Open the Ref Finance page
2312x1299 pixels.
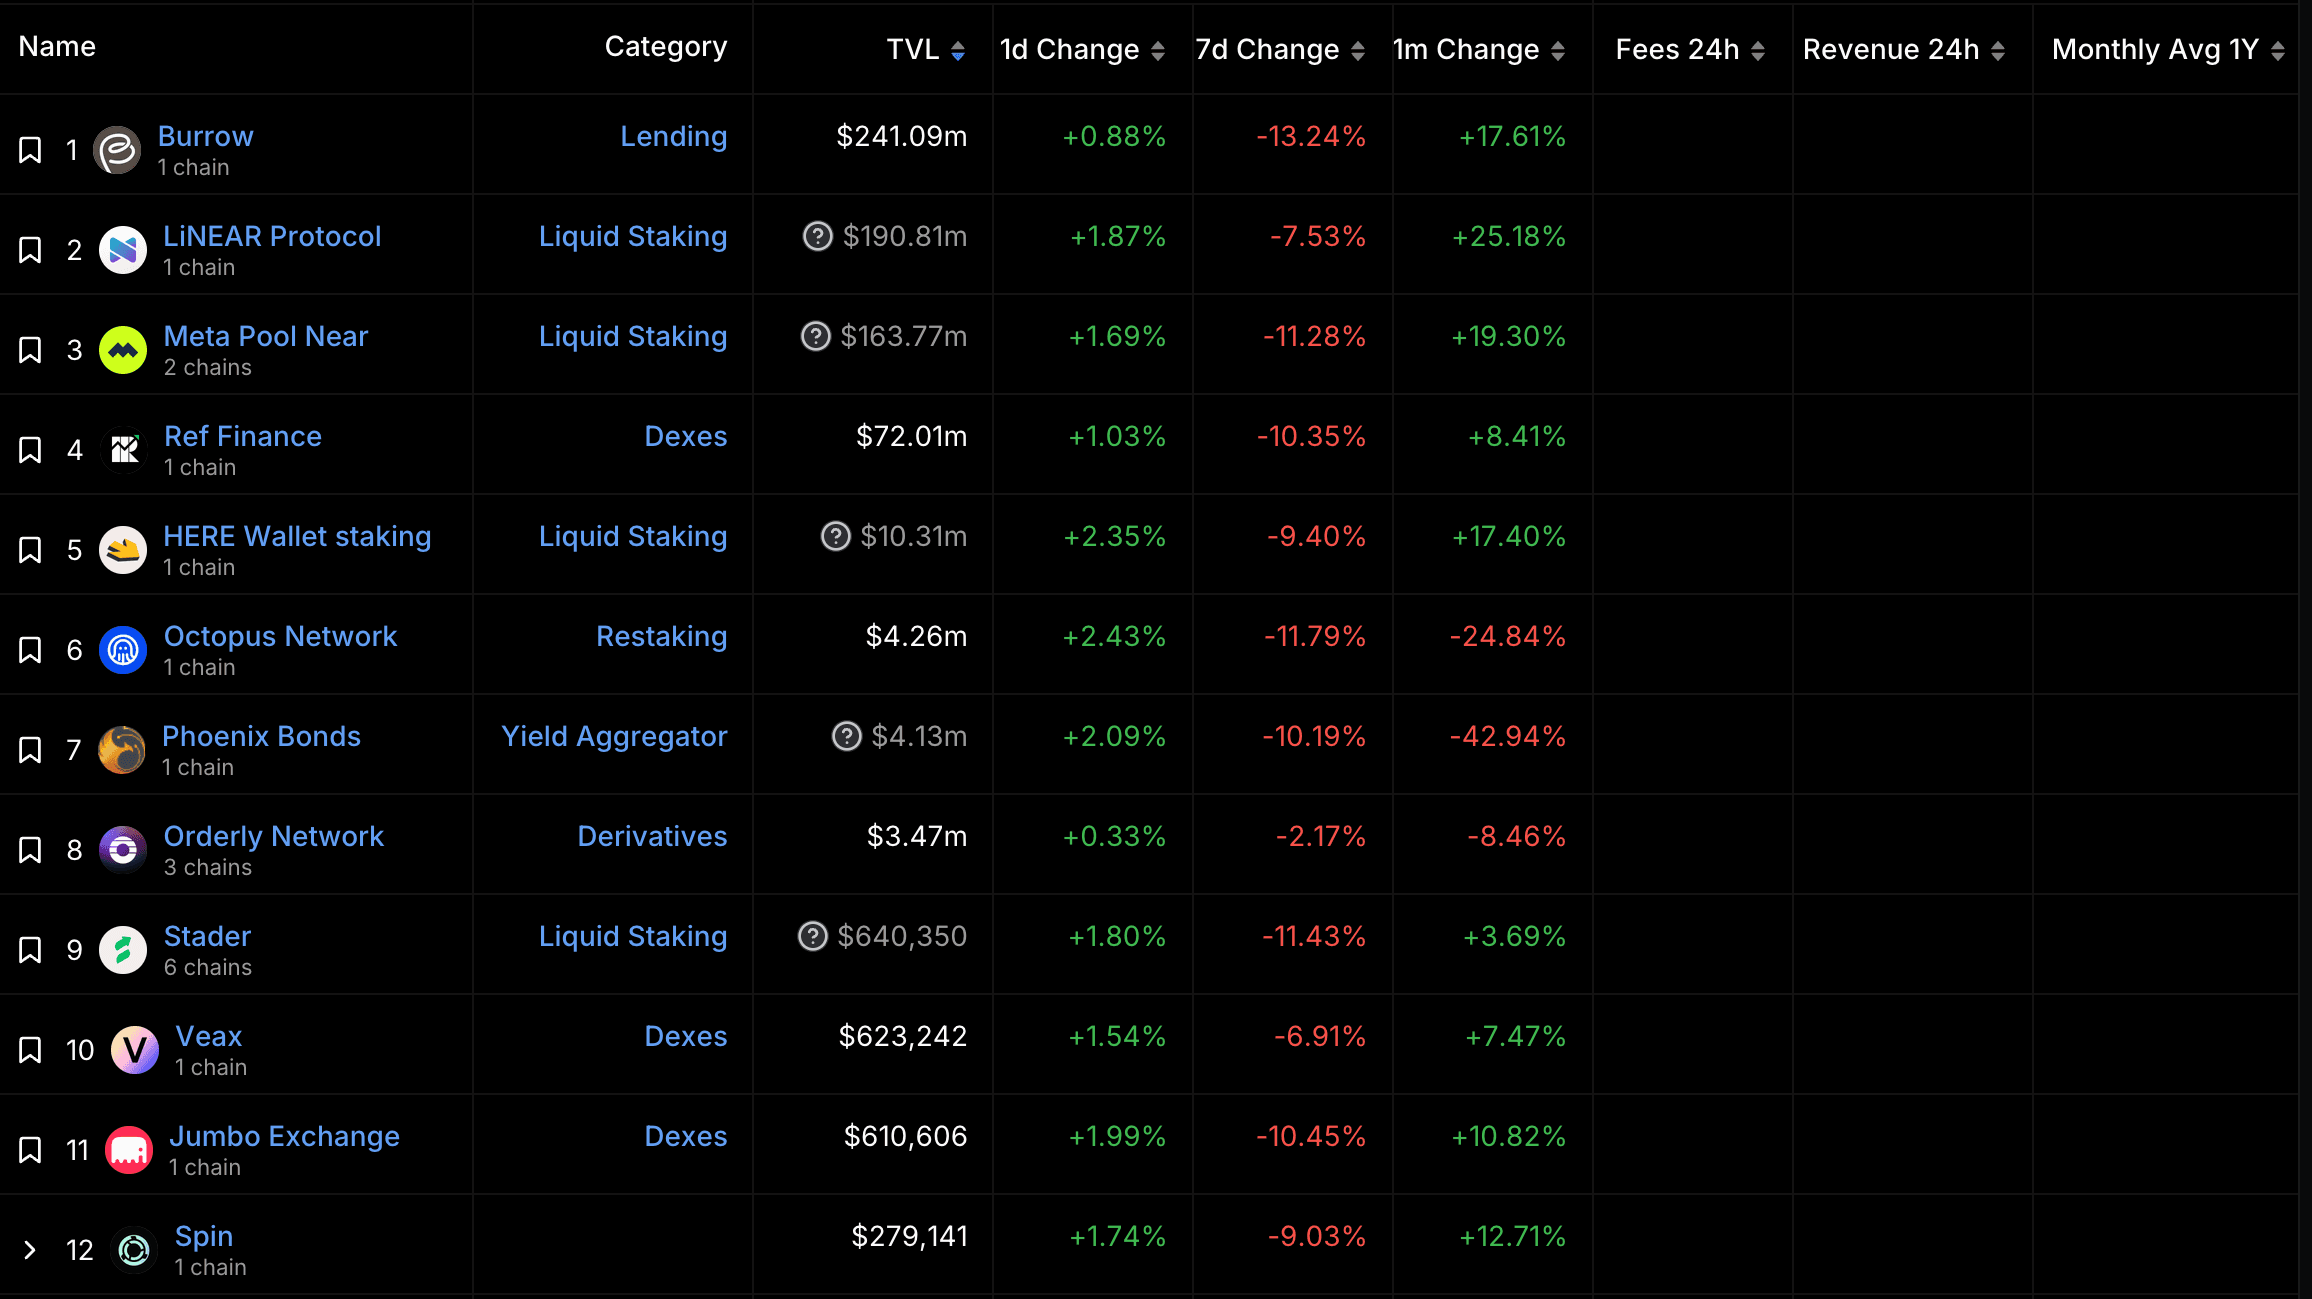[243, 436]
